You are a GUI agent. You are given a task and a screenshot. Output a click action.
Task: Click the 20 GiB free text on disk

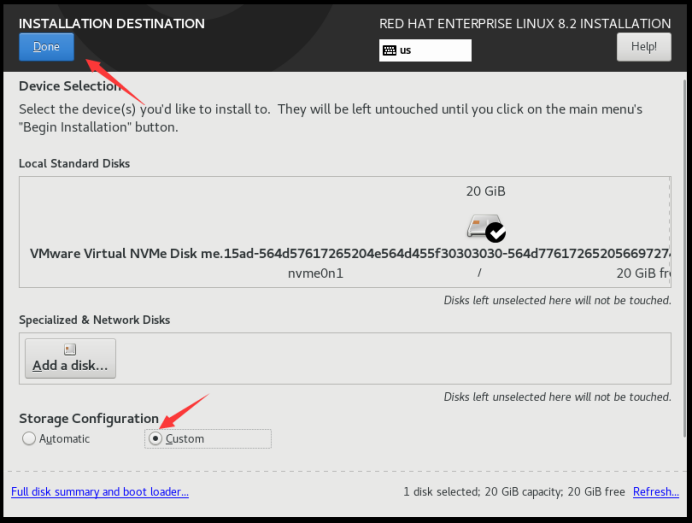click(x=643, y=274)
